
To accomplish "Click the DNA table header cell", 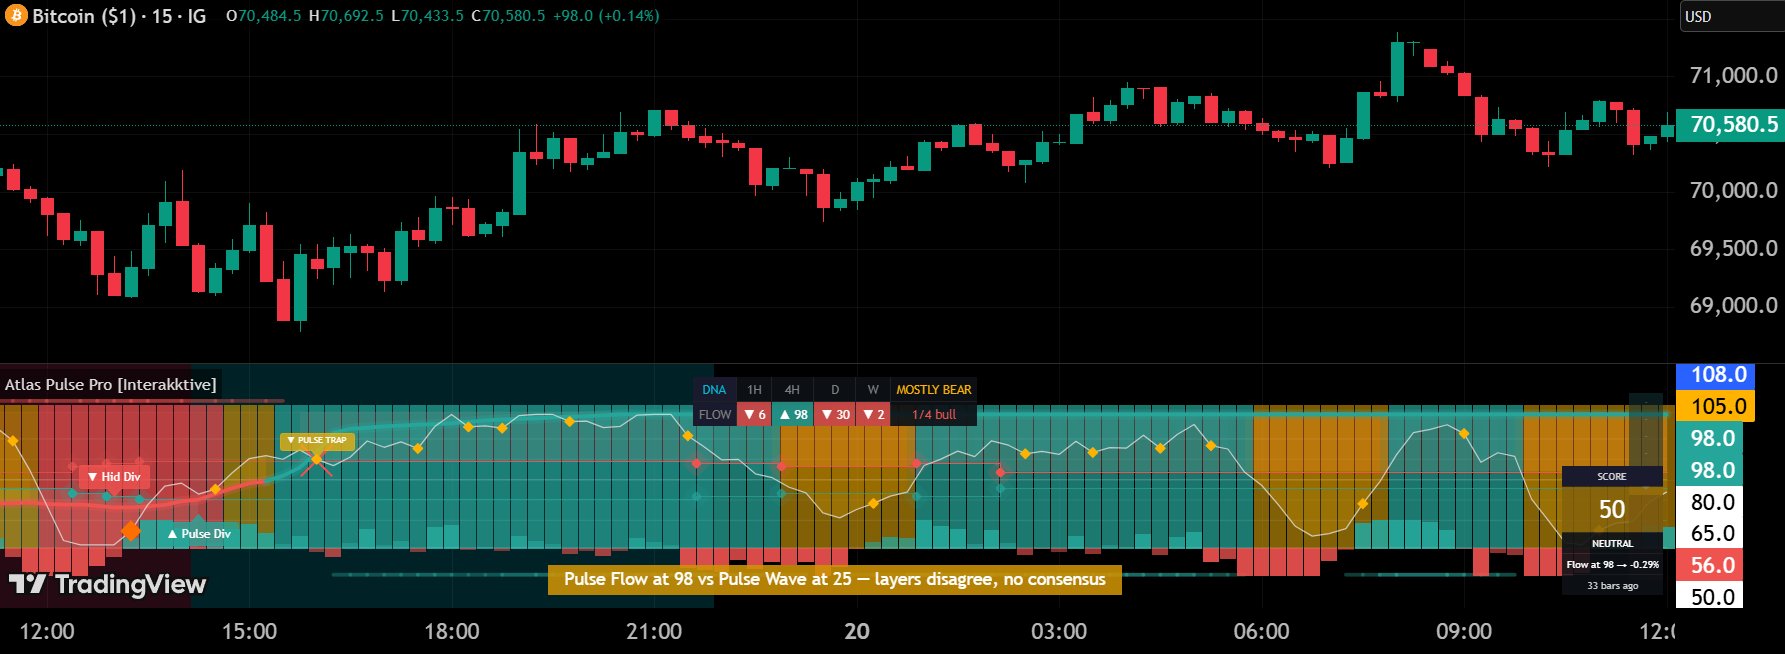I will [714, 390].
